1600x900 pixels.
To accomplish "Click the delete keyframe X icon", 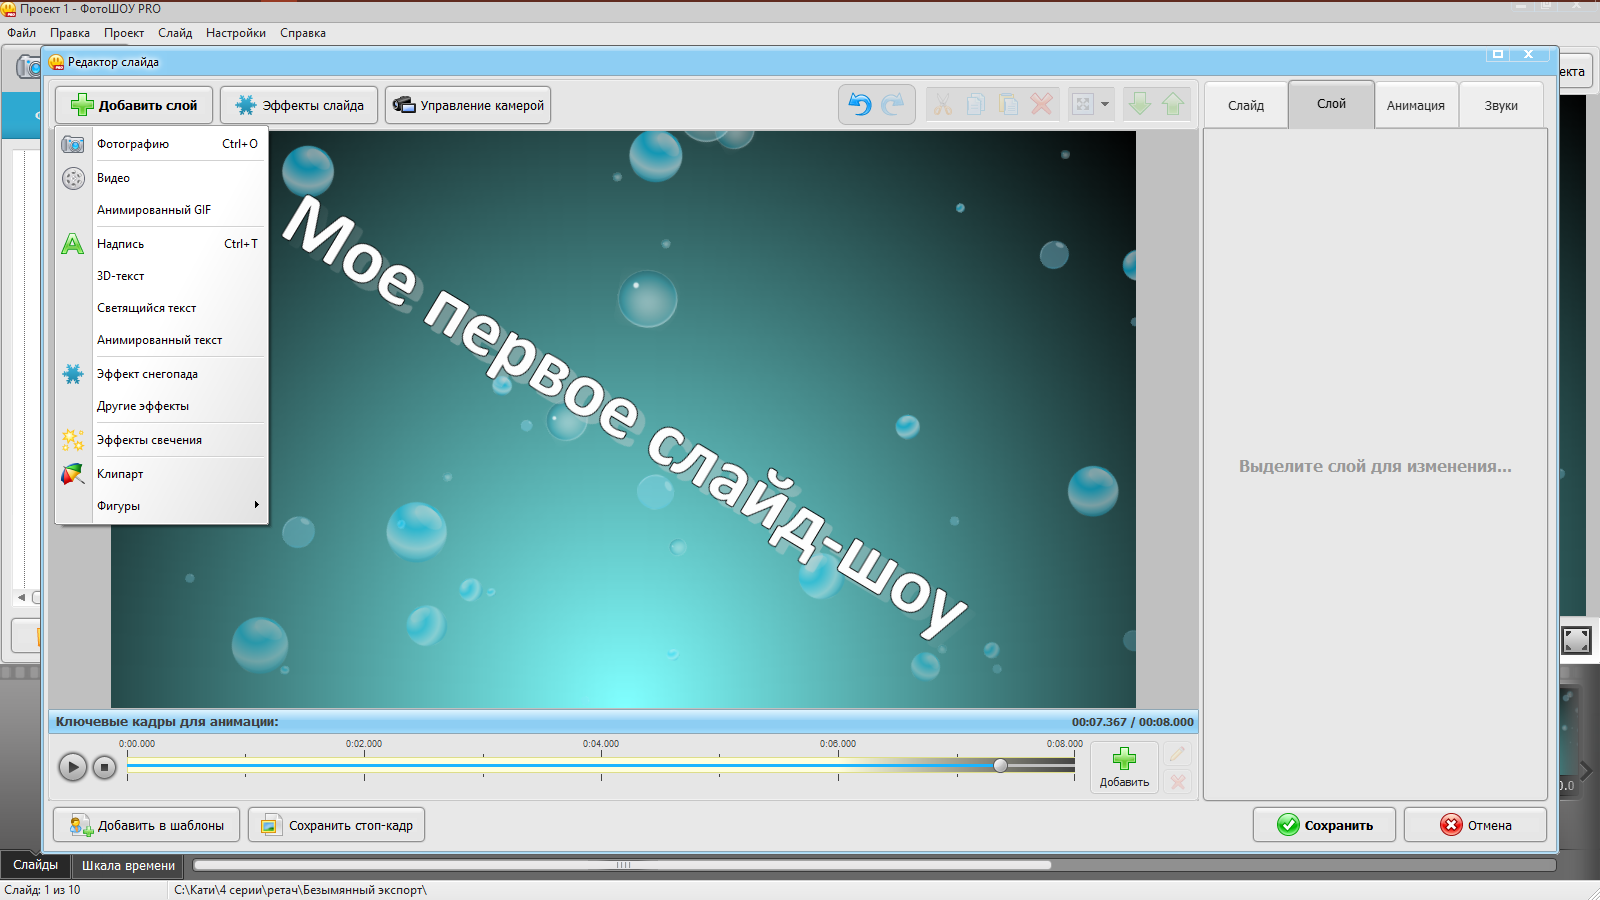I will 1177,782.
